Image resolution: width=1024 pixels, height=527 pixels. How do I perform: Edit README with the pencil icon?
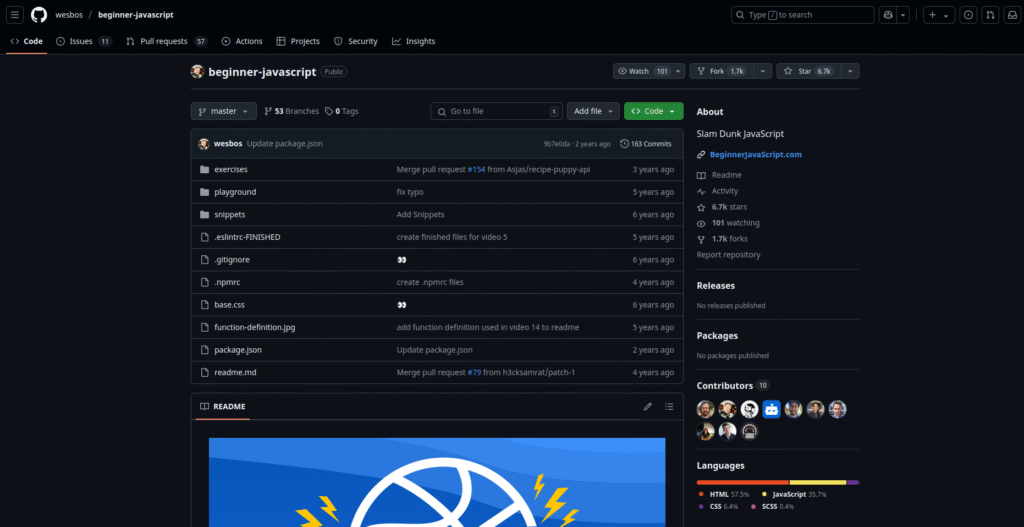point(648,406)
